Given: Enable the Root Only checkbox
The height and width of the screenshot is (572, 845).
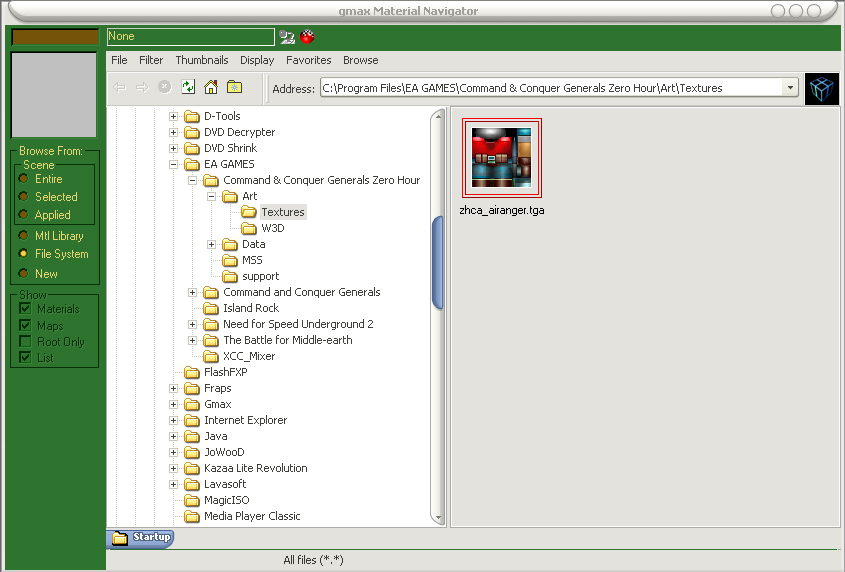Looking at the screenshot, I should click(25, 341).
